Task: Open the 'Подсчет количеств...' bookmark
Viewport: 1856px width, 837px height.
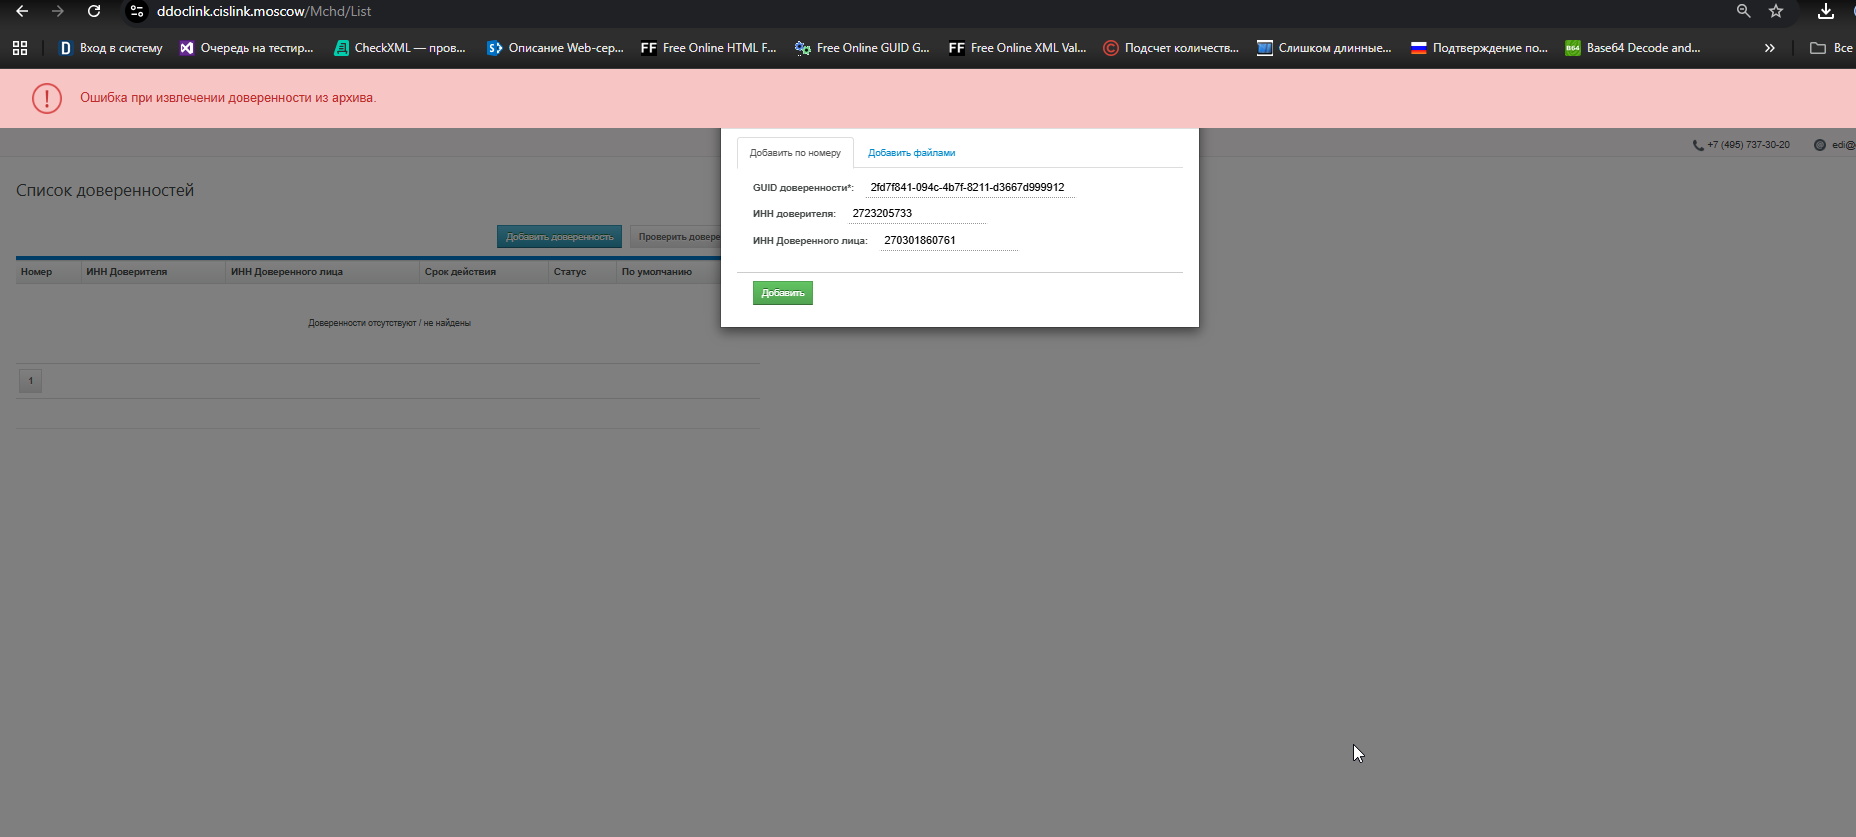Action: [x=1171, y=48]
